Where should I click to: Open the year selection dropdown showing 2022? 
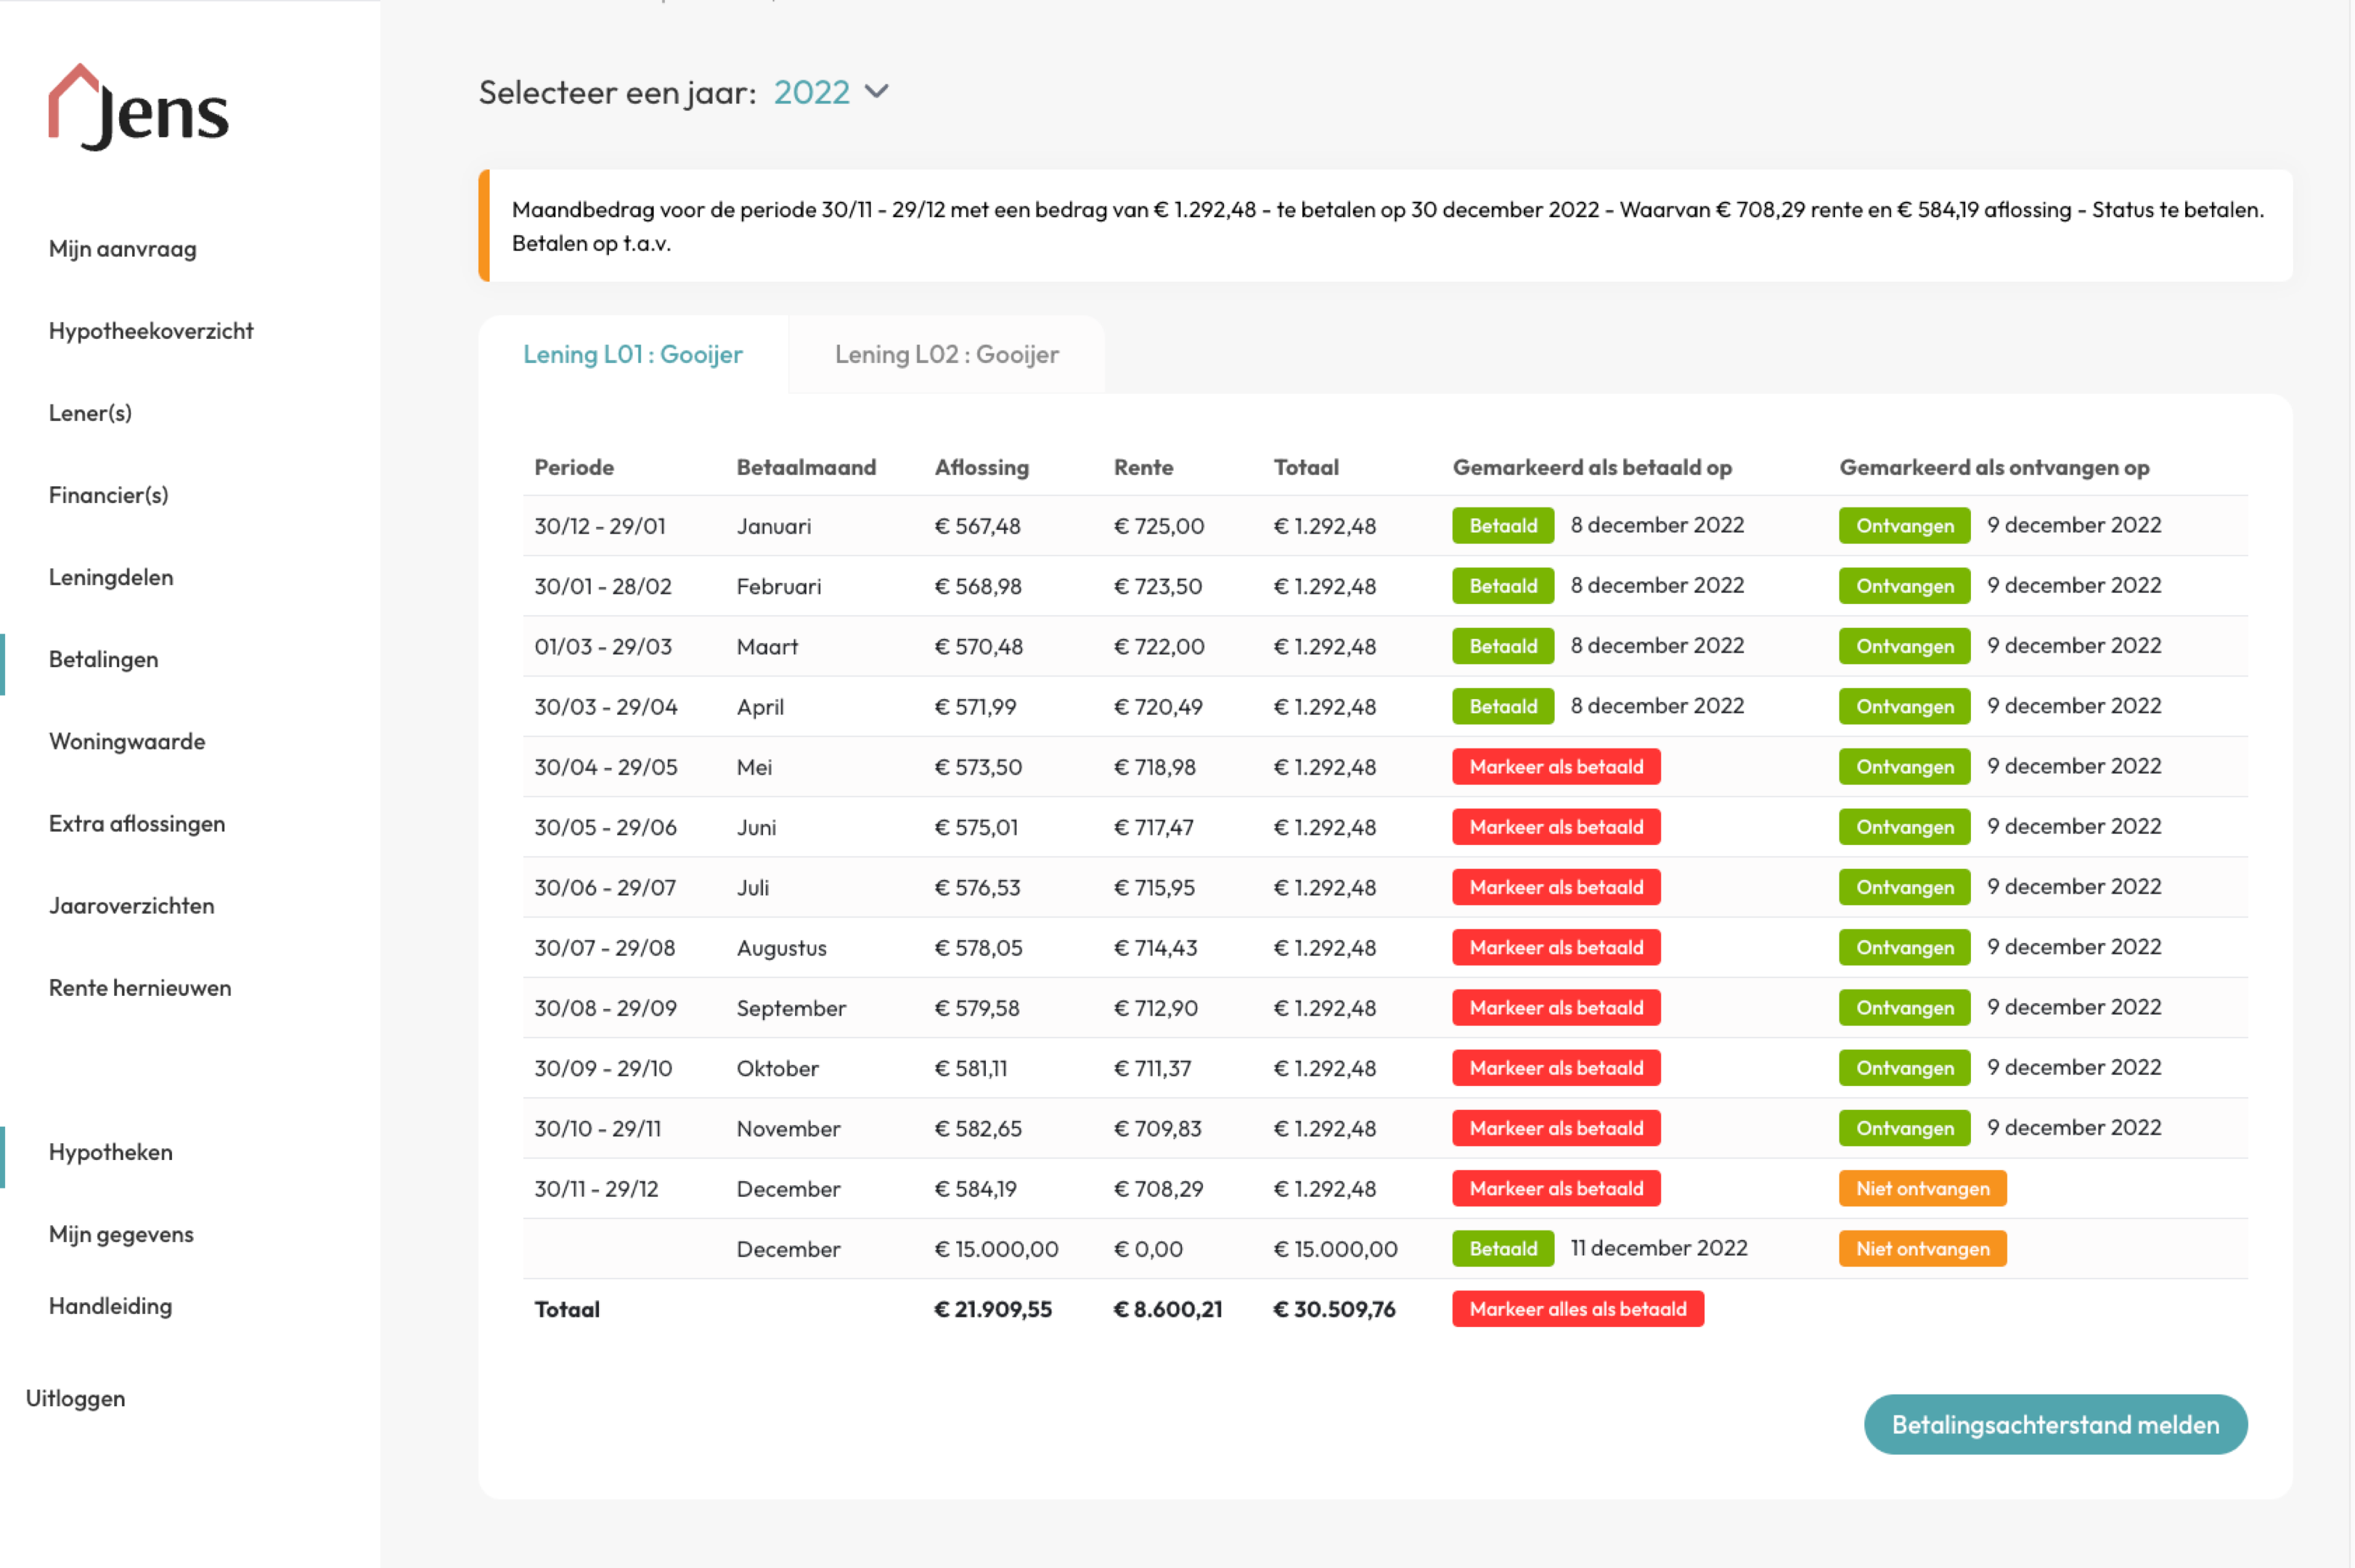click(812, 92)
